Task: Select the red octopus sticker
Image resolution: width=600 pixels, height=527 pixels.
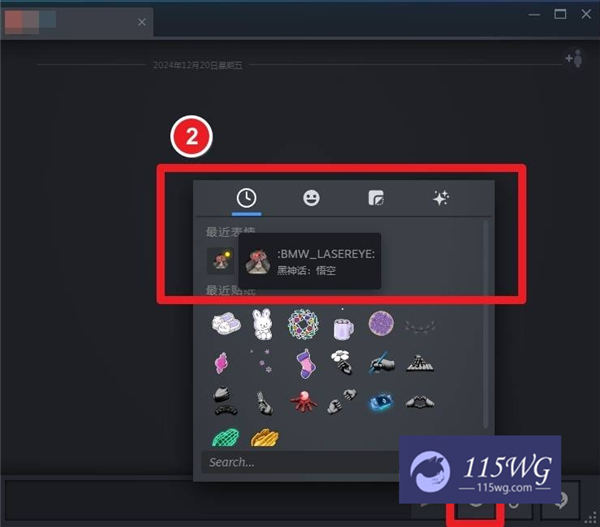Action: [x=302, y=401]
